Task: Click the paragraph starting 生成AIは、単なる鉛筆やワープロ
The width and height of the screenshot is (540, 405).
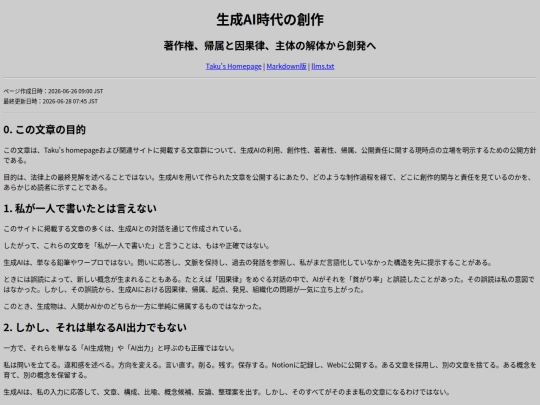Action: tap(248, 263)
